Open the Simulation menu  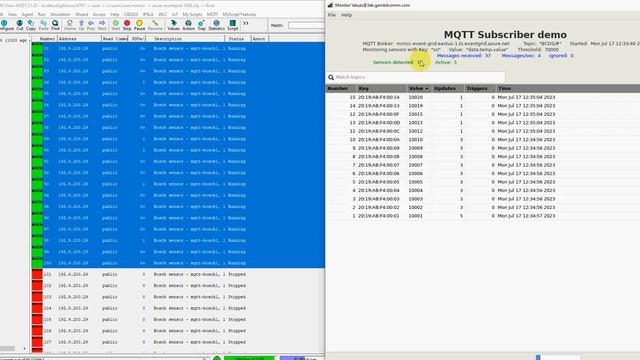click(60, 14)
